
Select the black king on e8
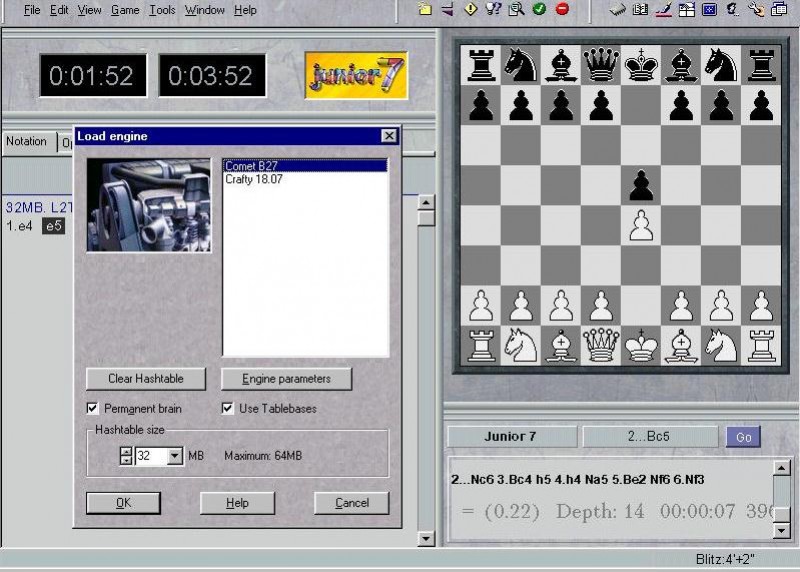point(641,65)
